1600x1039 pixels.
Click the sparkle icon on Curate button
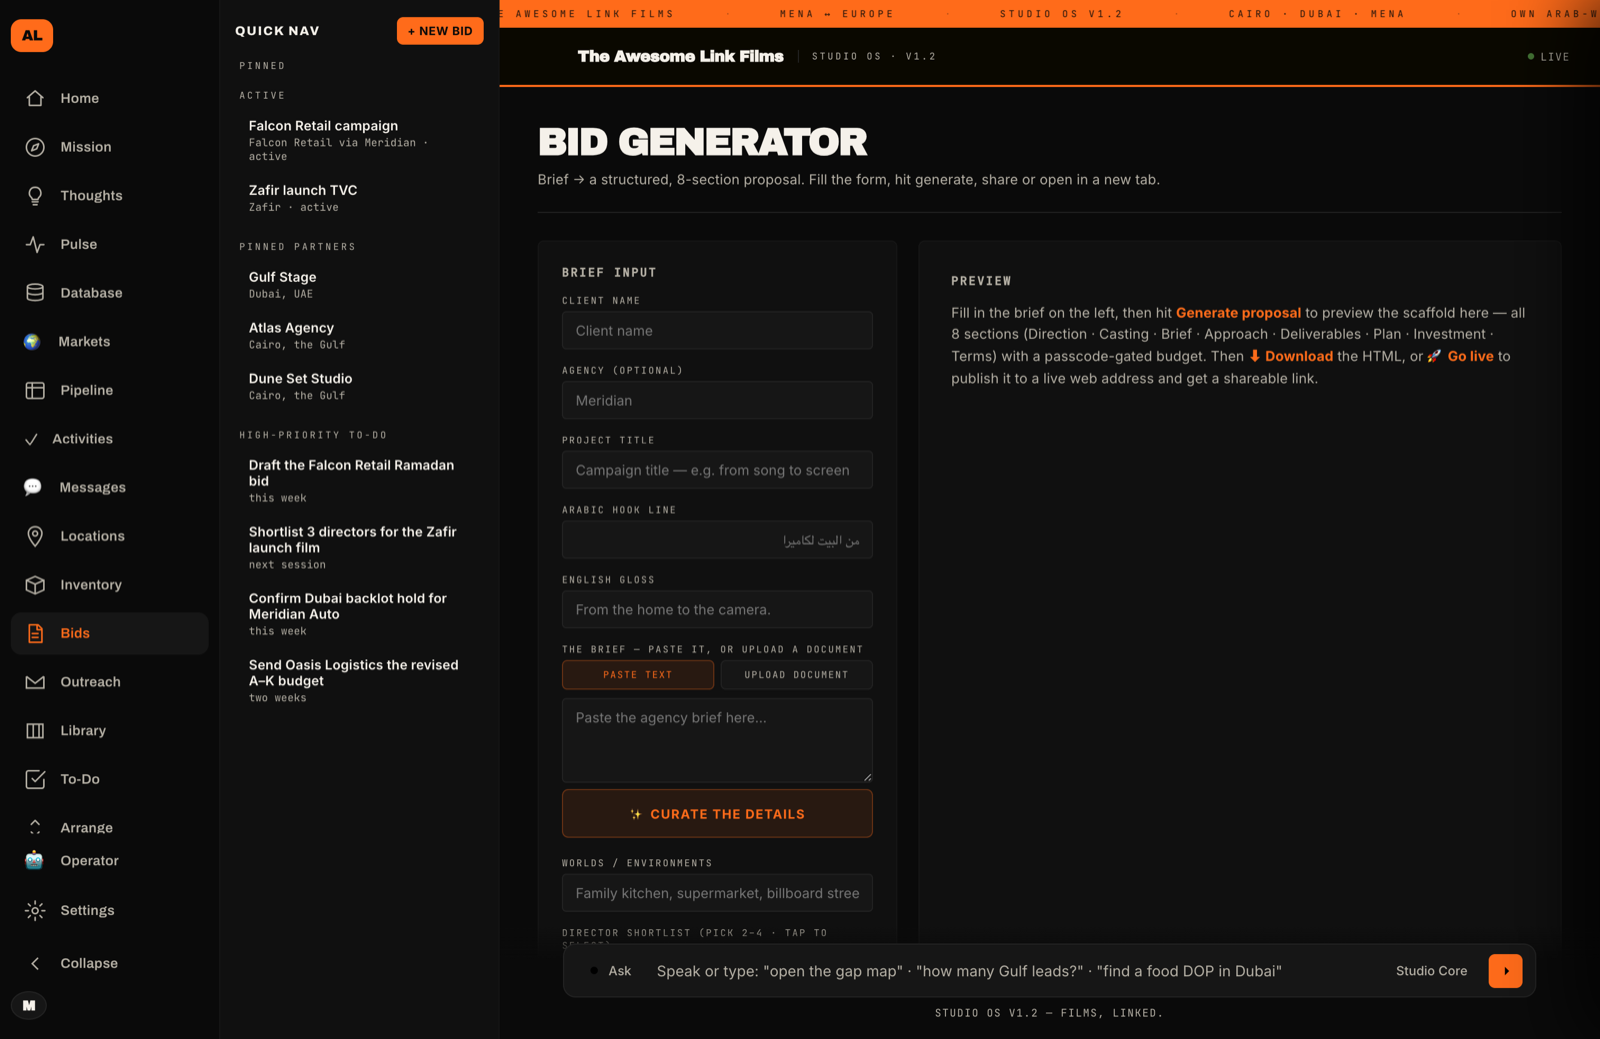[636, 814]
